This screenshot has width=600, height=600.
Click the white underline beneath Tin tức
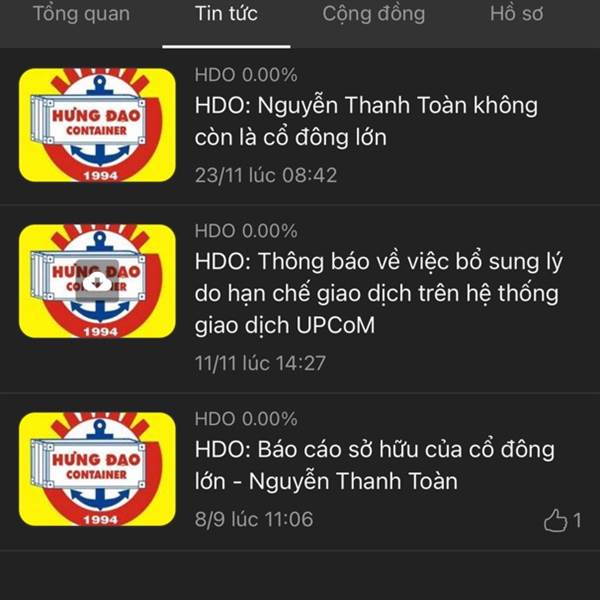[226, 47]
